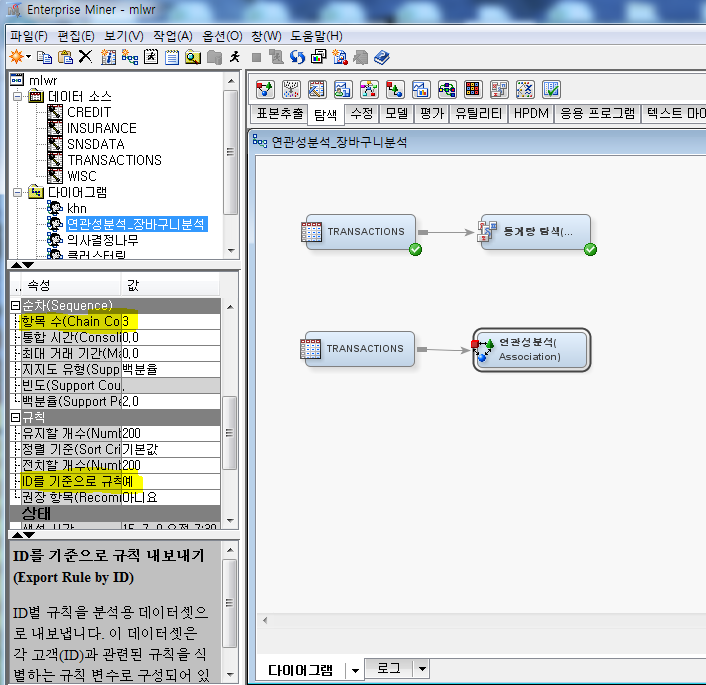Select the WISC data source

click(x=81, y=176)
